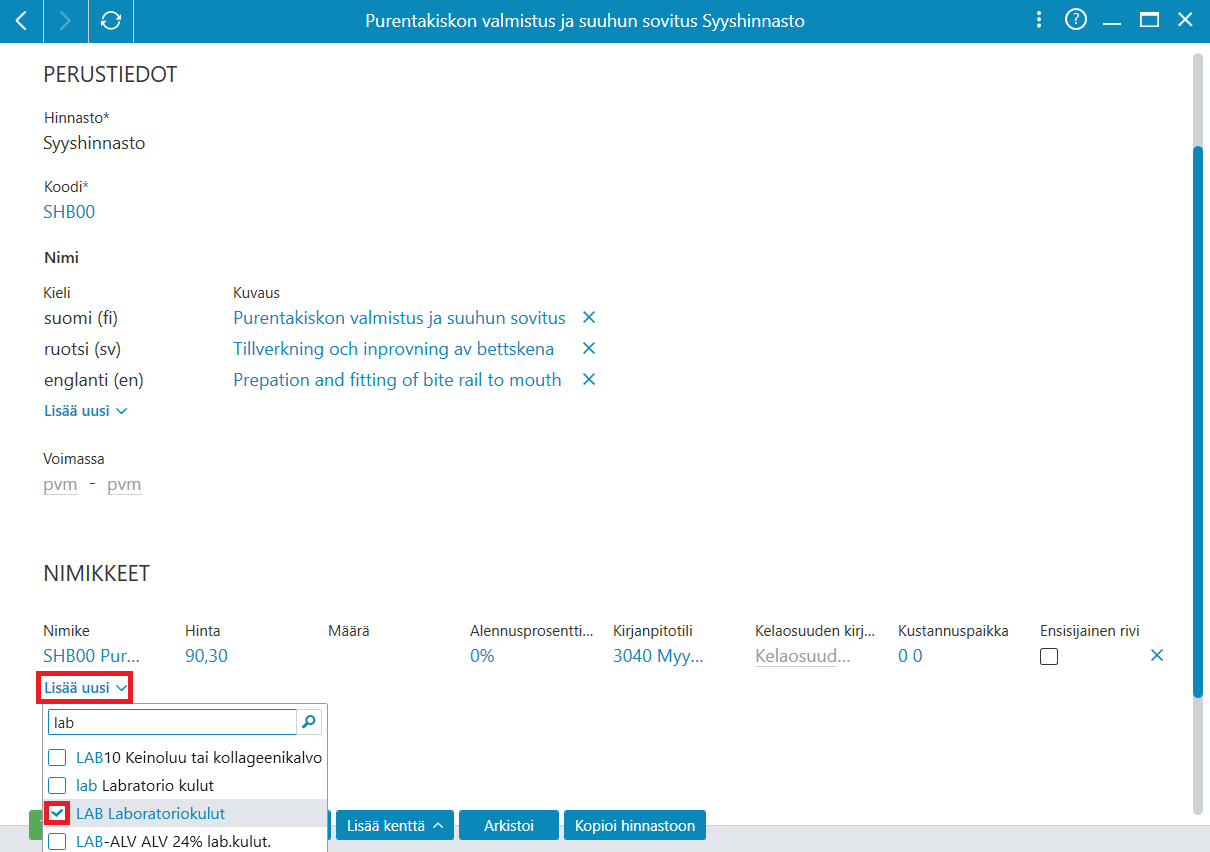Check the LAB-ALV ALV 24% lab.kulut box

point(58,841)
